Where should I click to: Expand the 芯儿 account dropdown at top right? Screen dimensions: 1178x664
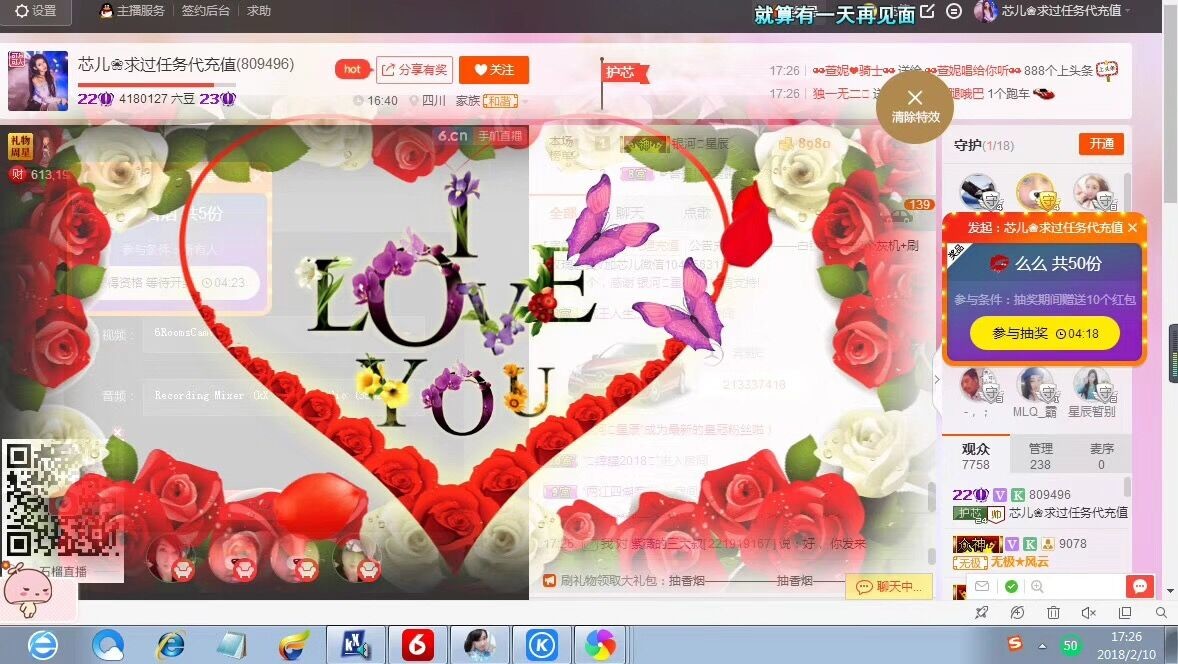[1128, 11]
